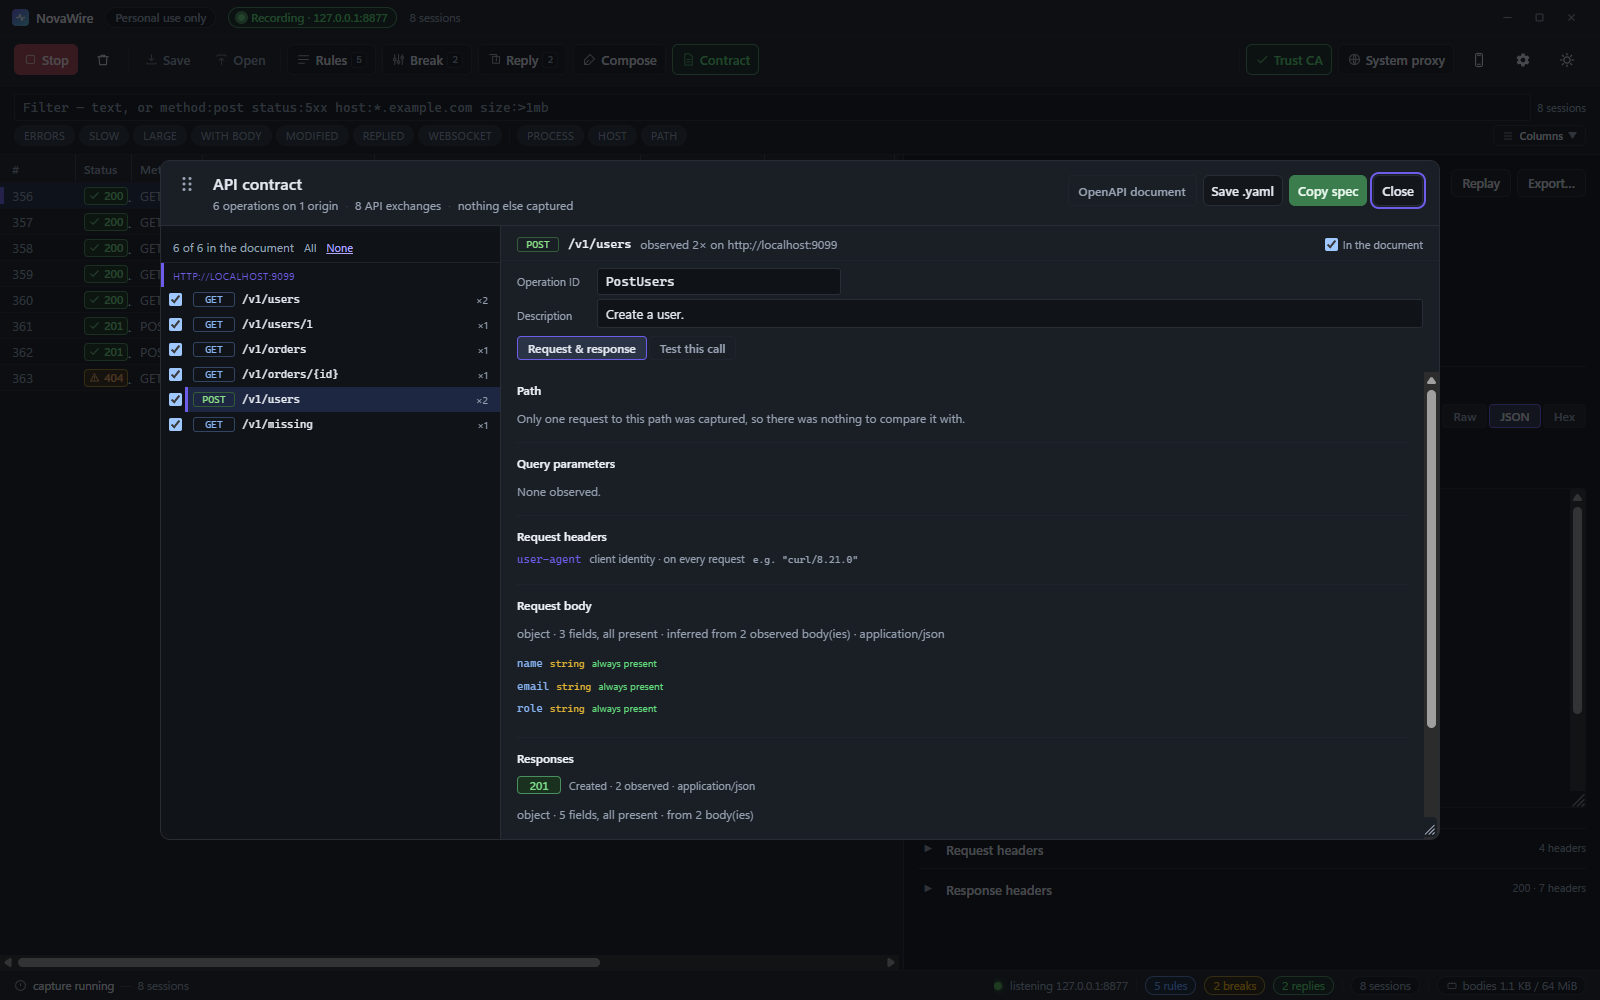
Task: Switch to the Raw view tab
Action: point(1464,417)
